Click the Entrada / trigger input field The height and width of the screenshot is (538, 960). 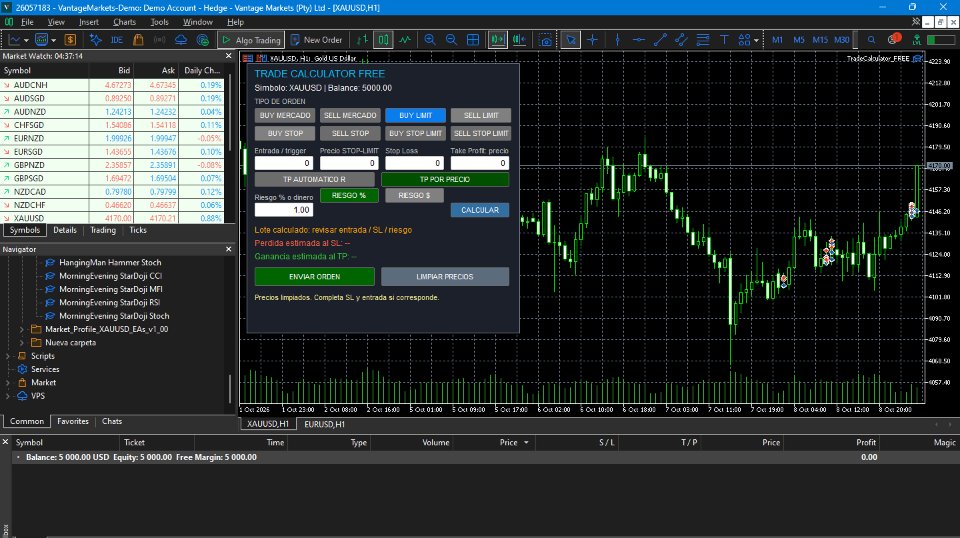coord(284,163)
